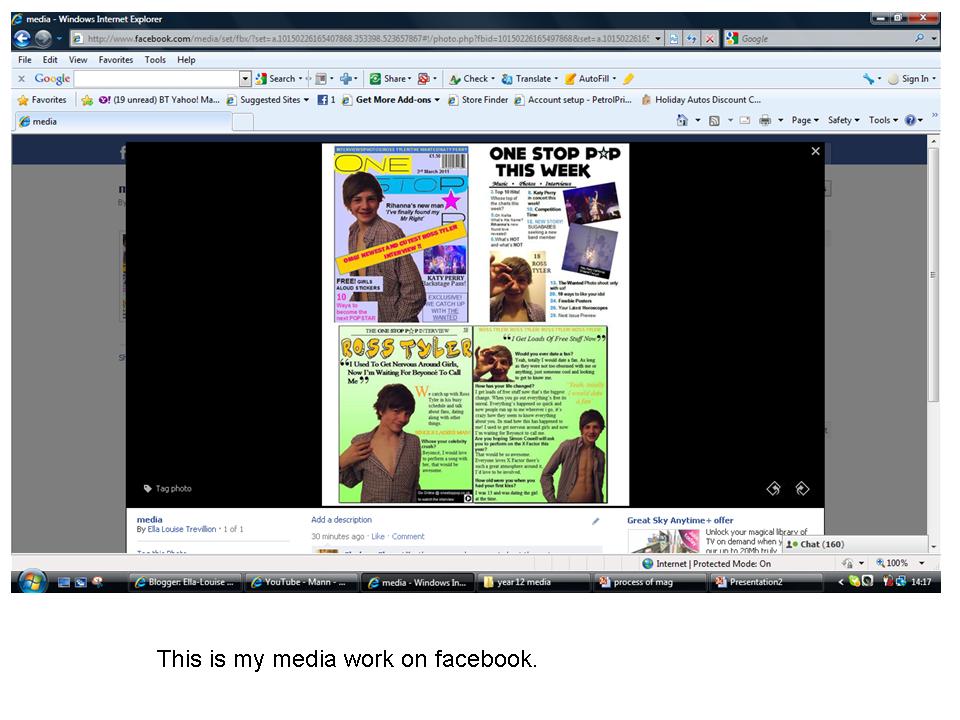Click the Stop loading red X icon
Screen dimensions: 960x720
coord(710,39)
